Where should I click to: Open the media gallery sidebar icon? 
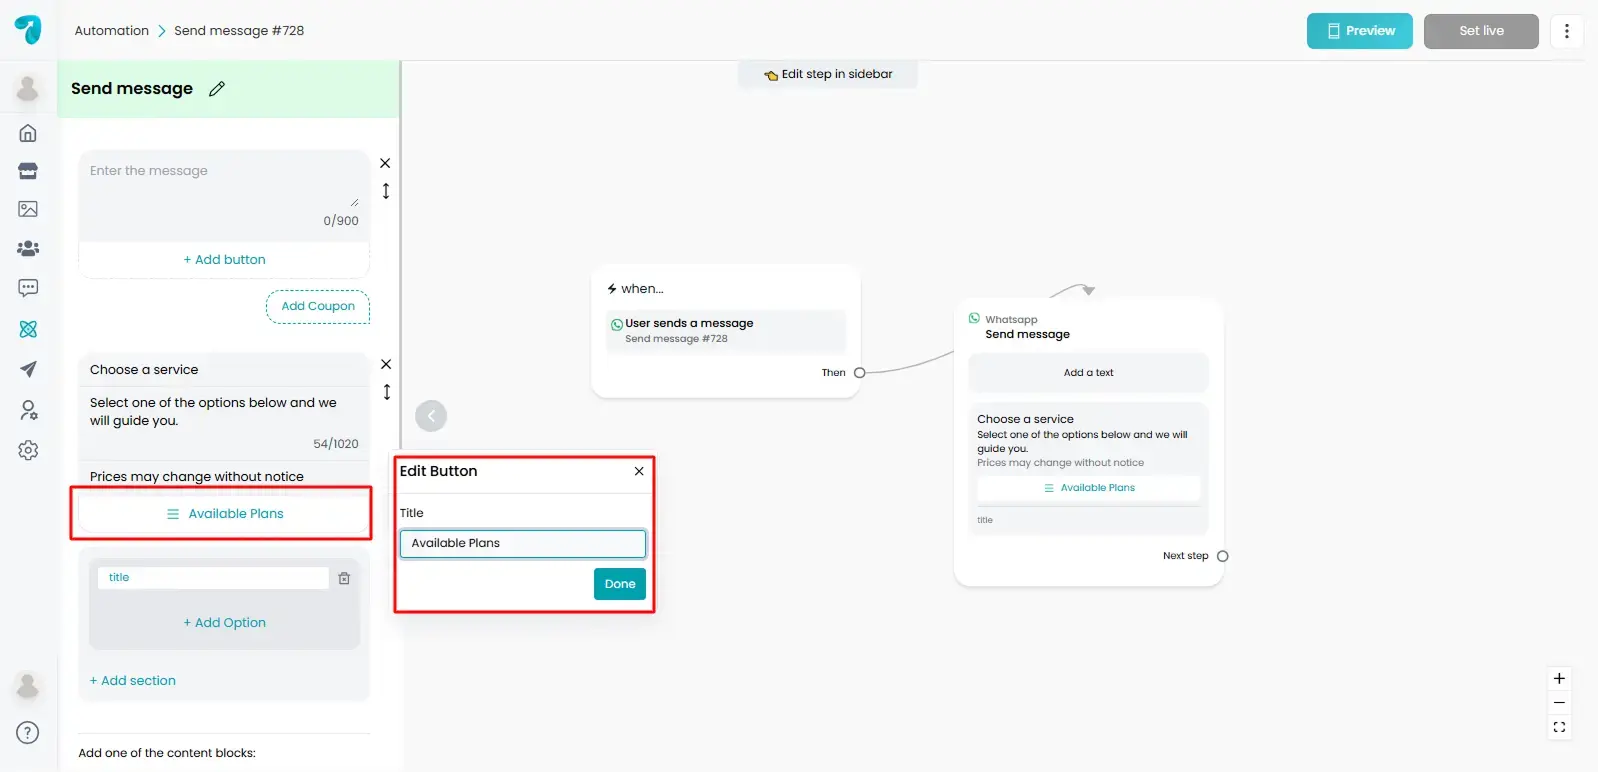(28, 209)
